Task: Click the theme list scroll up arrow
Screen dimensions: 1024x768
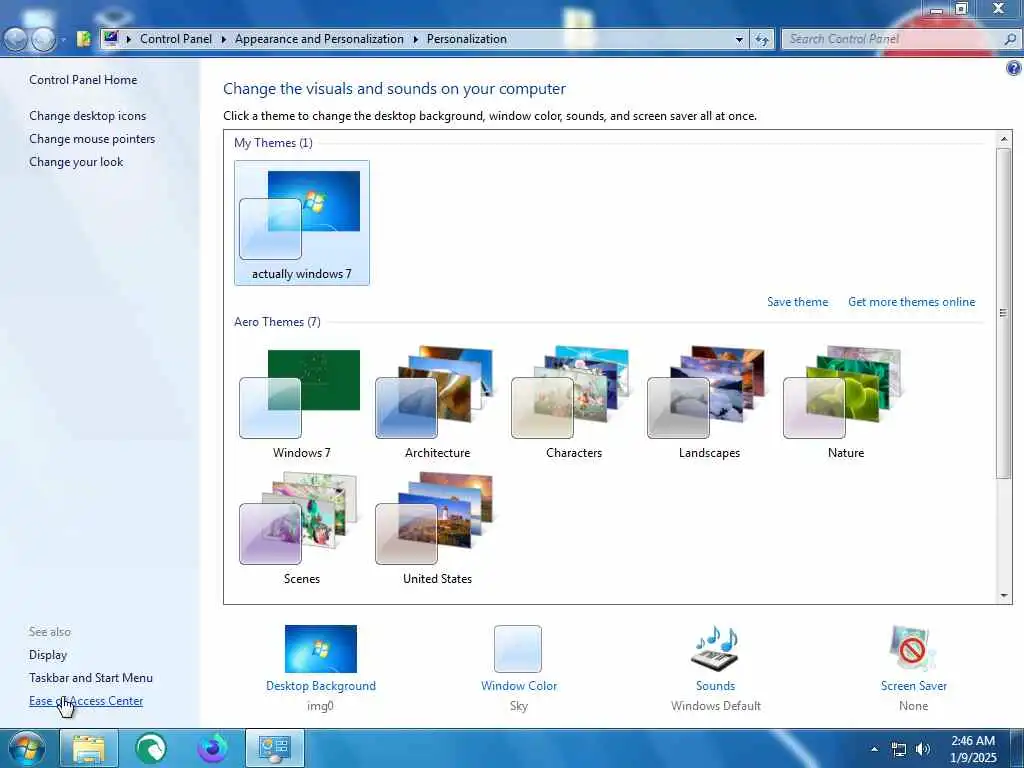Action: click(1004, 139)
